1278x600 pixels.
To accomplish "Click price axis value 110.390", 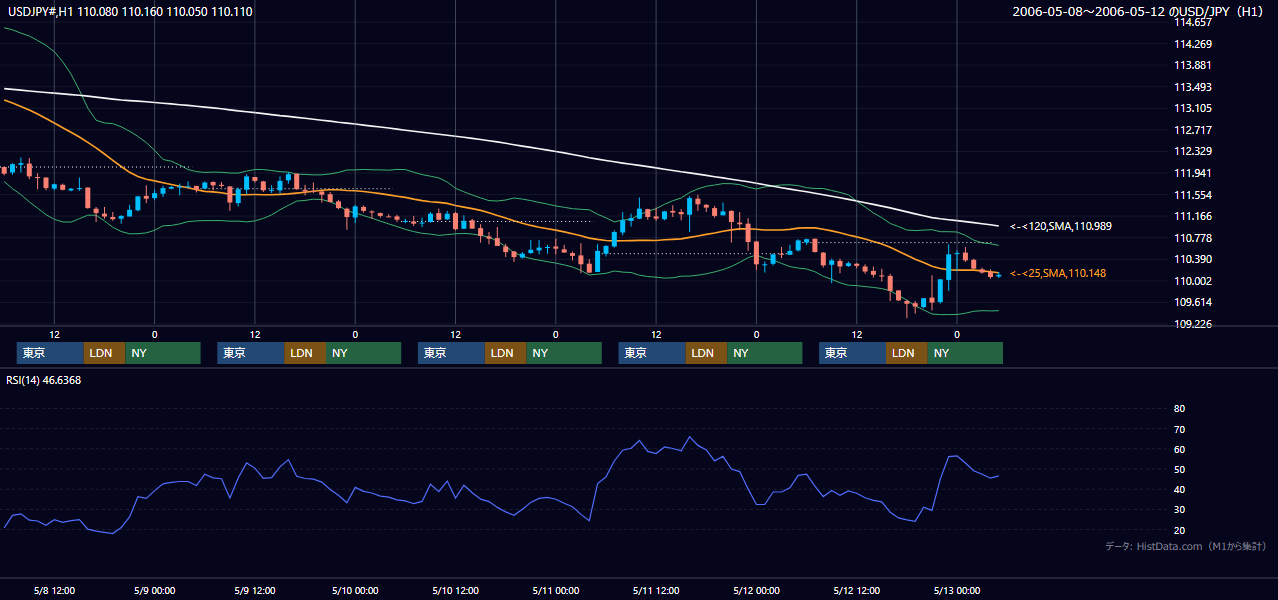I will tap(1192, 259).
